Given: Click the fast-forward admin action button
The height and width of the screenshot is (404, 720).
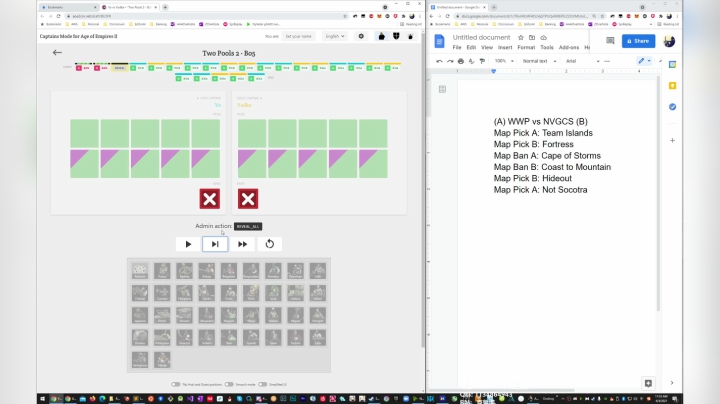Looking at the screenshot, I should click(x=242, y=244).
